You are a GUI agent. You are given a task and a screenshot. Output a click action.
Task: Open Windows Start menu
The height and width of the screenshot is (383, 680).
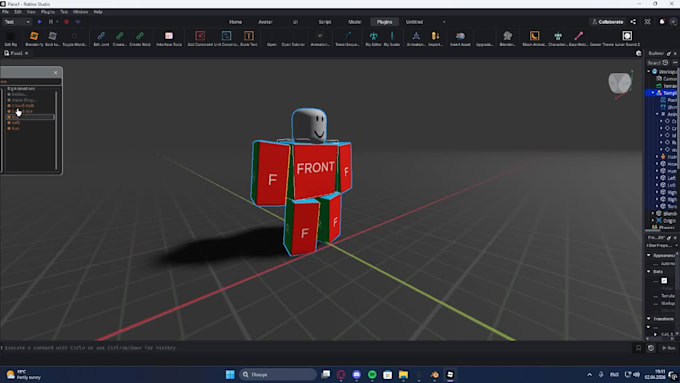(x=230, y=374)
